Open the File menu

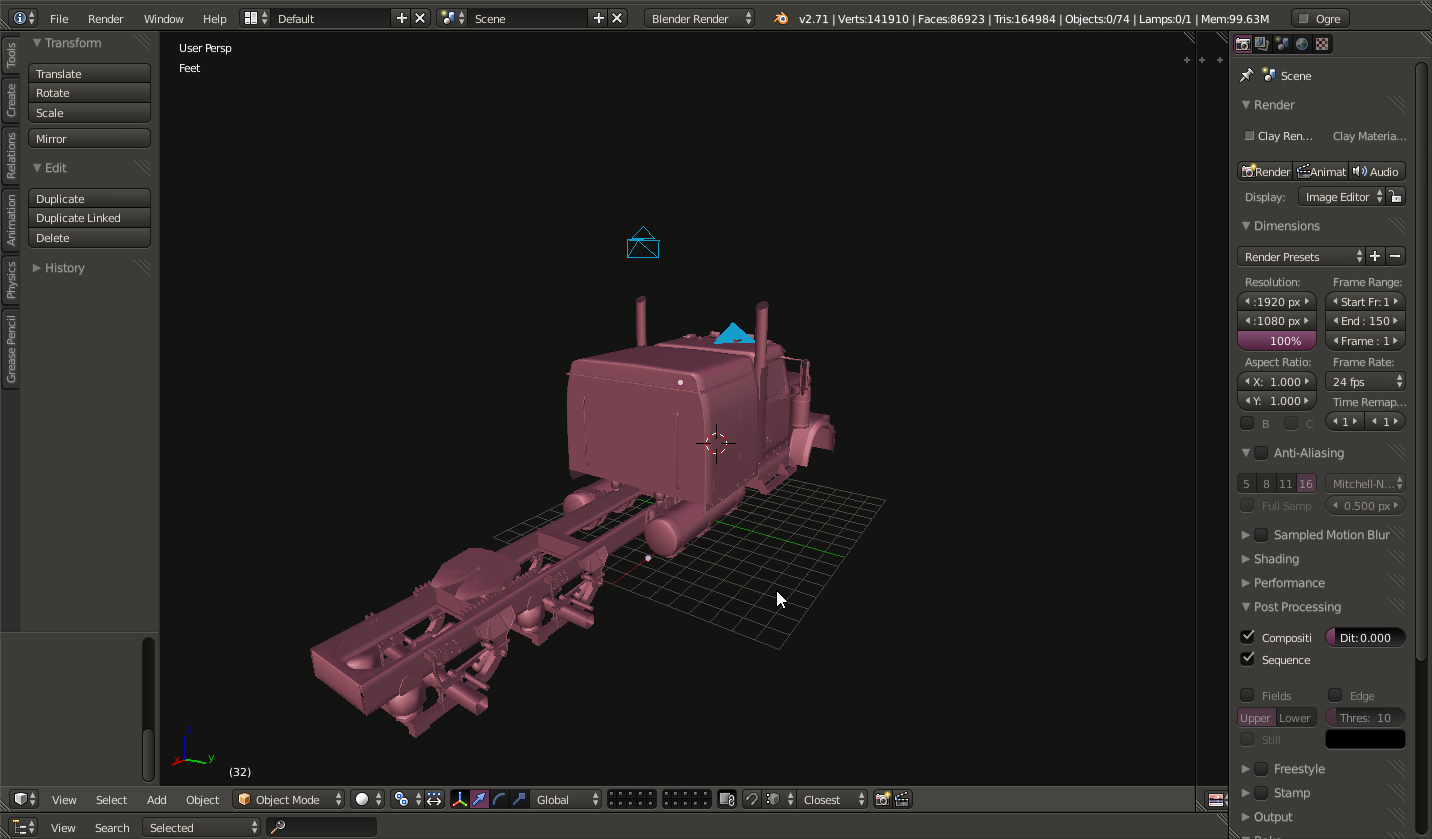click(x=59, y=19)
